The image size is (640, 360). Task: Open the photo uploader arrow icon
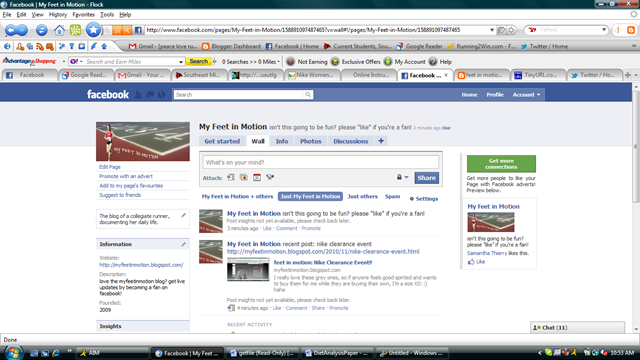pyautogui.click(x=104, y=47)
